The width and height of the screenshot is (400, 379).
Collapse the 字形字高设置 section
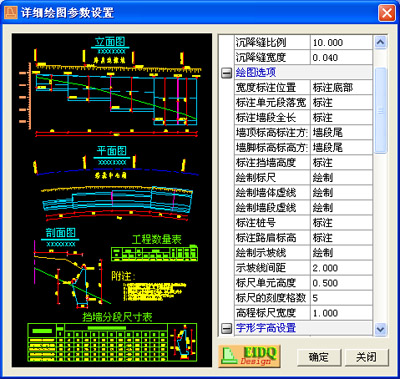tap(226, 328)
